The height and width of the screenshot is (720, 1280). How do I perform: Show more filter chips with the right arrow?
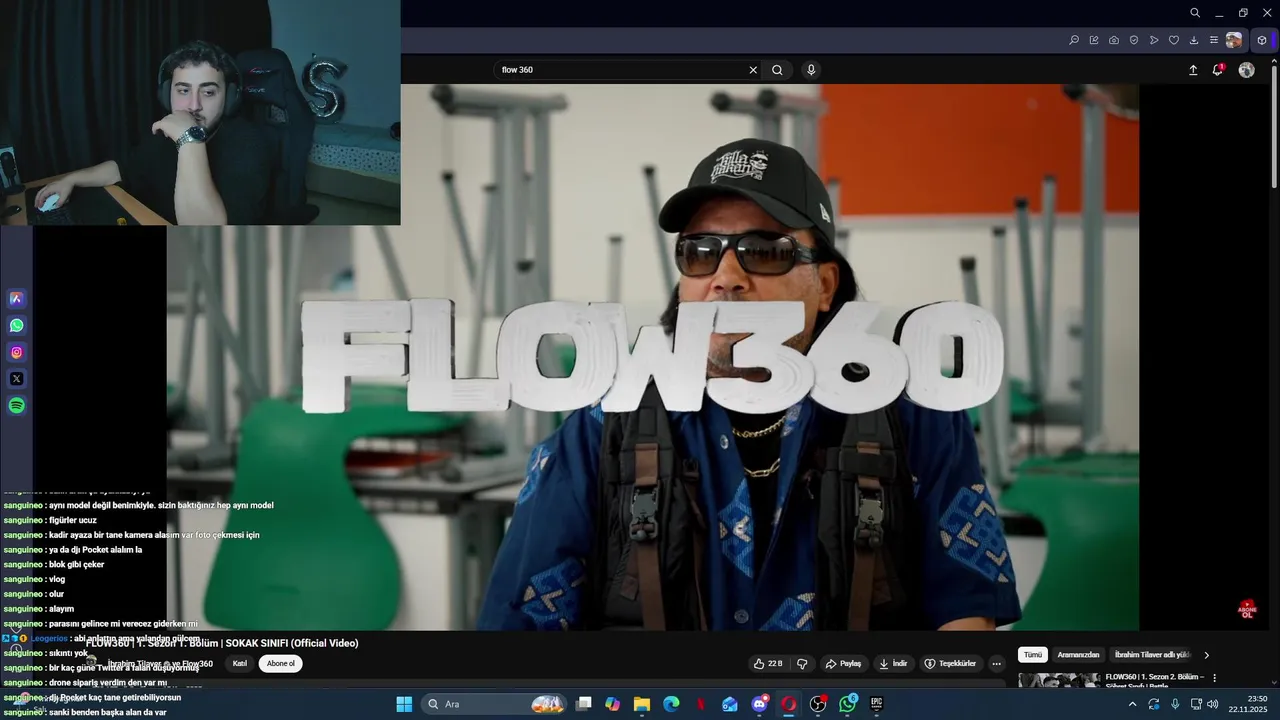[x=1206, y=655]
